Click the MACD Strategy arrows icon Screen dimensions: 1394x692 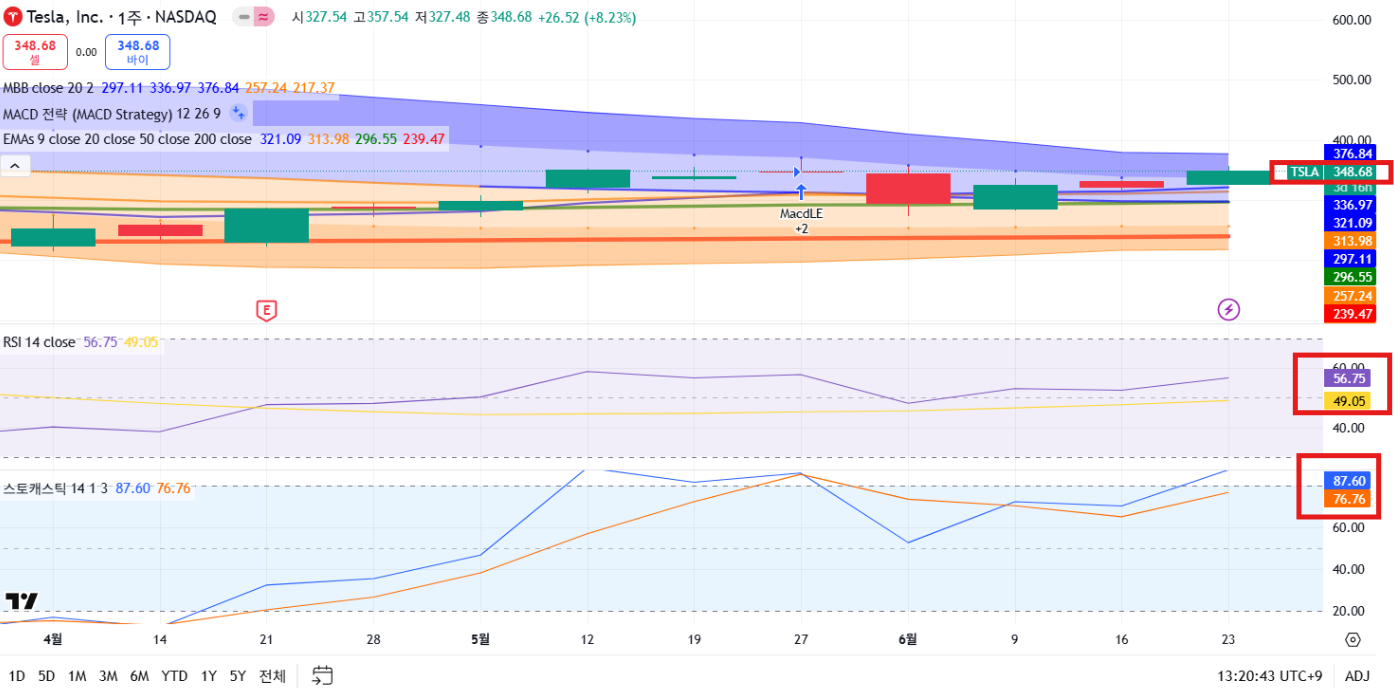[x=238, y=113]
